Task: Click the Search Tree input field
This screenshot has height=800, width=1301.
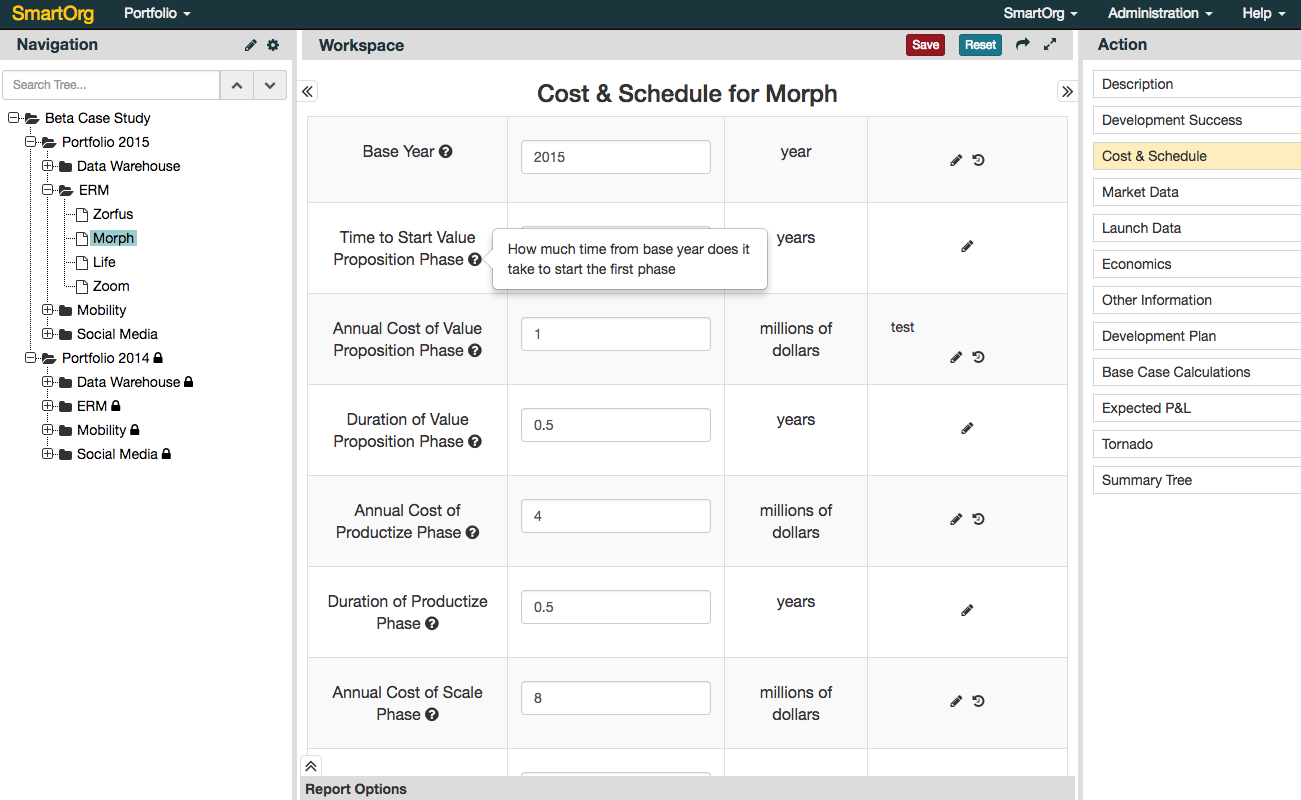Action: (x=111, y=85)
